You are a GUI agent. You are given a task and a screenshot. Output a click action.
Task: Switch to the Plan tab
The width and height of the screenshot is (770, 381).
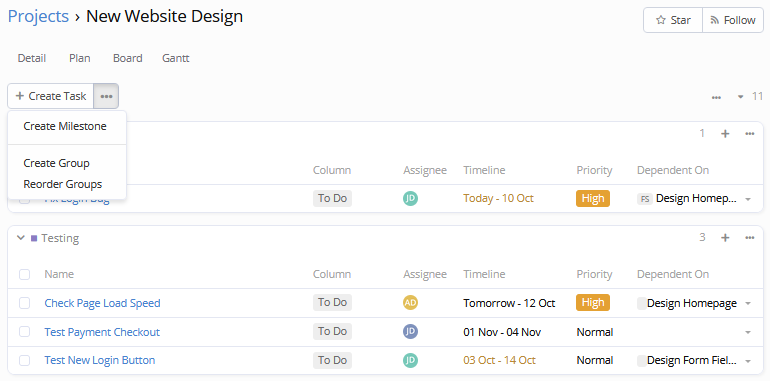tap(80, 58)
